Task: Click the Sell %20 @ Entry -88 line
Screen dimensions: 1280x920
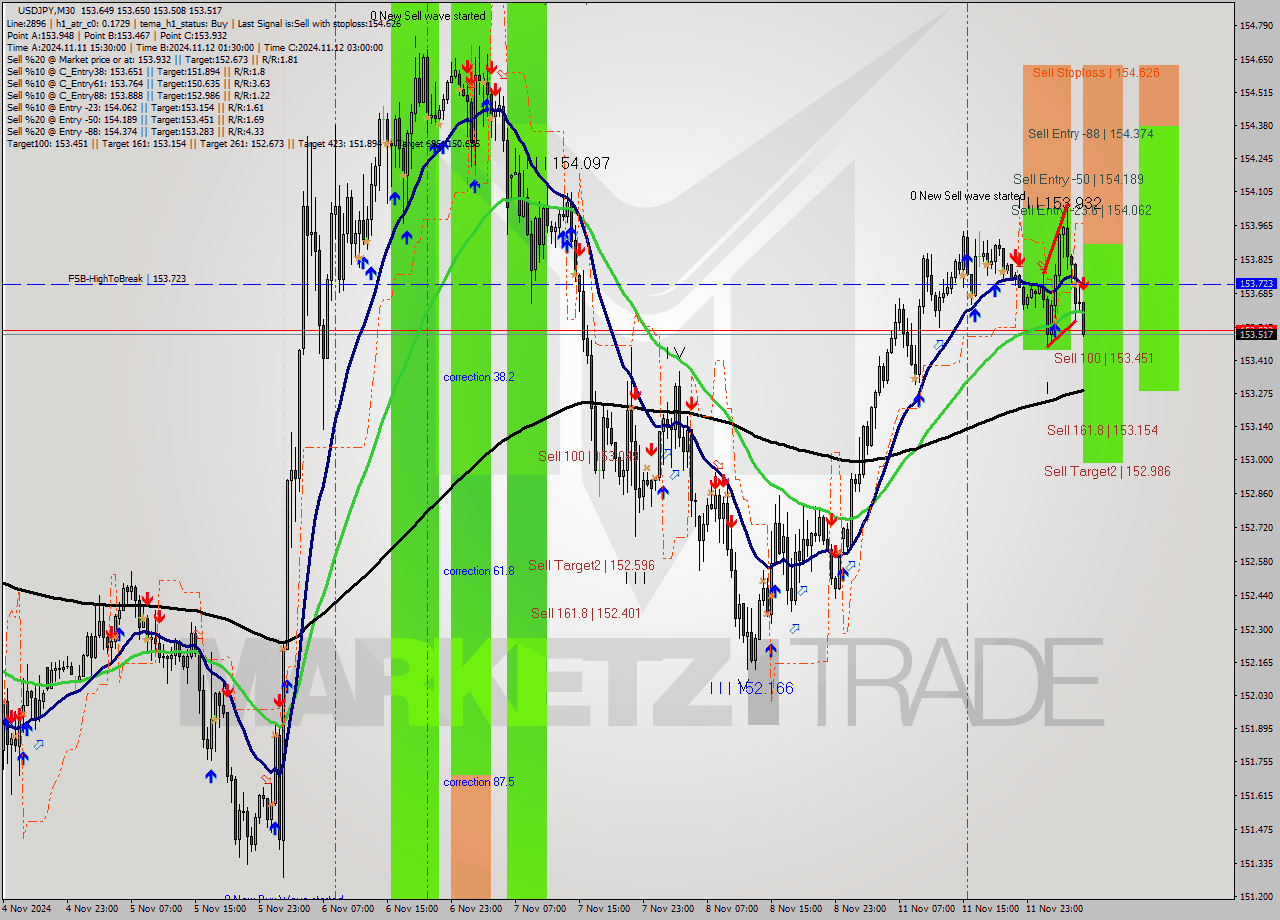Action: (136, 132)
